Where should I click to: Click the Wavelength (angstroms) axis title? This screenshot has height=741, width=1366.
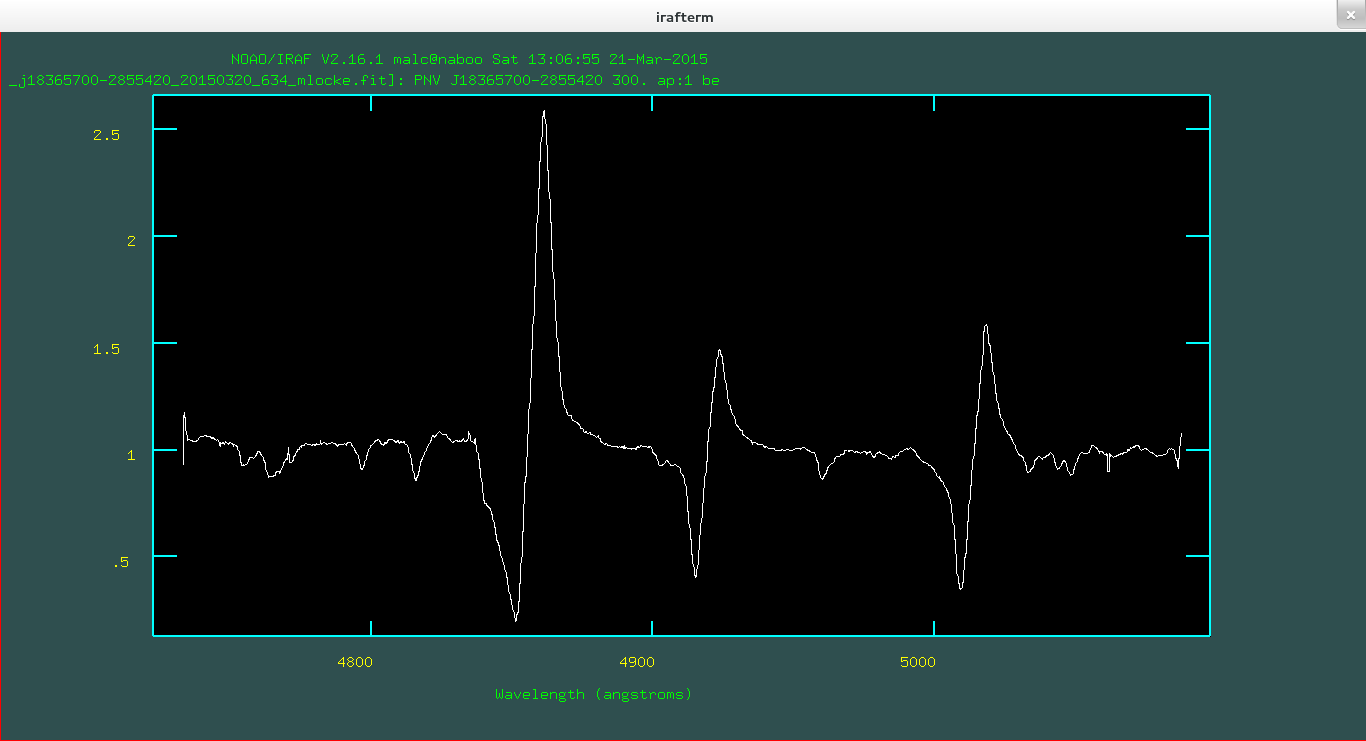tap(593, 694)
